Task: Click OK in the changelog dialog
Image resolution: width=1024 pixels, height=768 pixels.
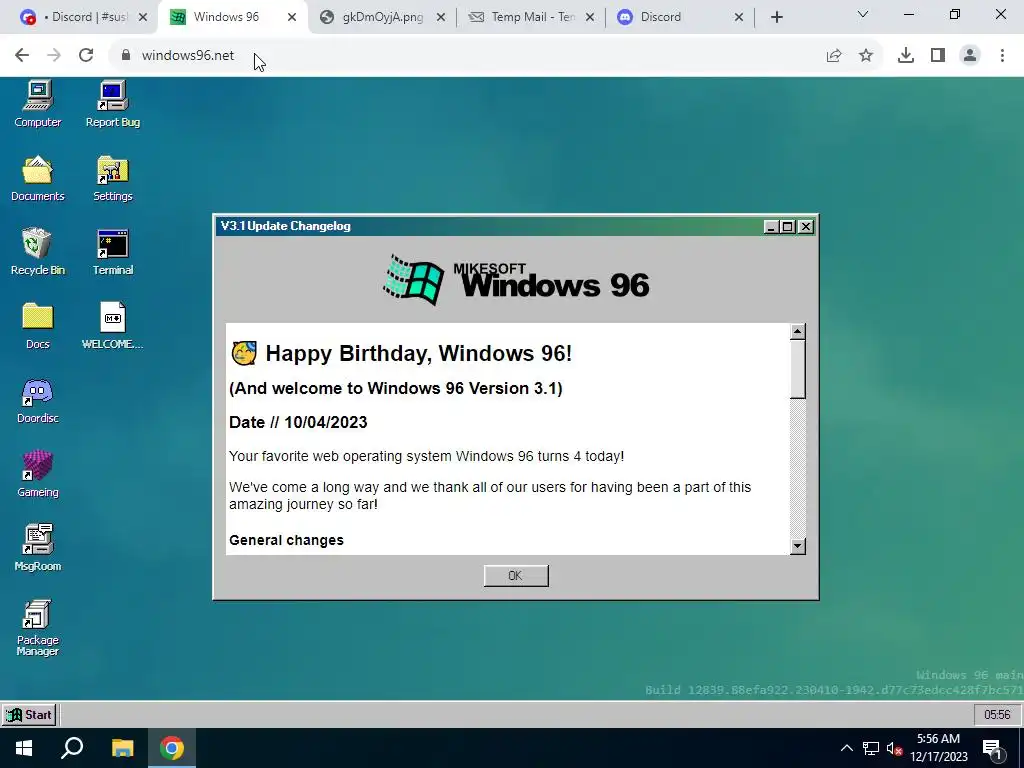Action: pos(516,575)
